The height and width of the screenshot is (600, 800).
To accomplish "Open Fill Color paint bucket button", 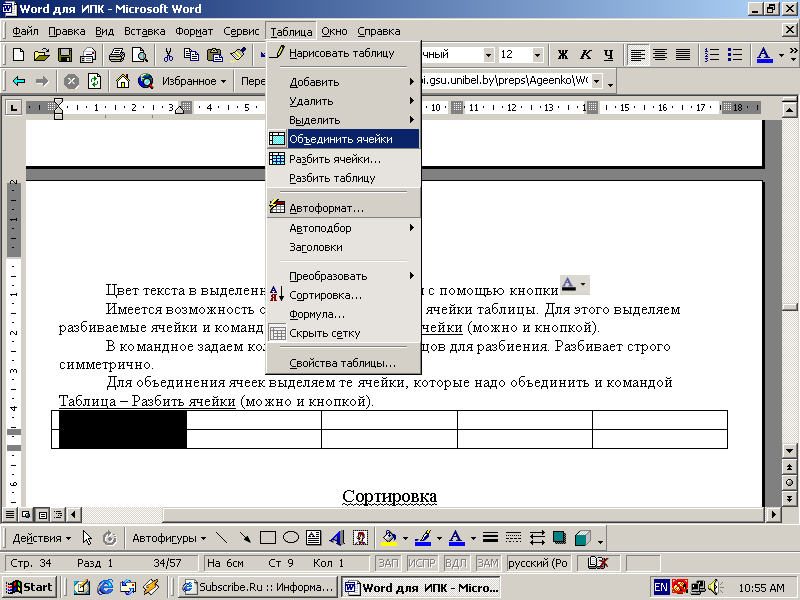I will point(389,538).
